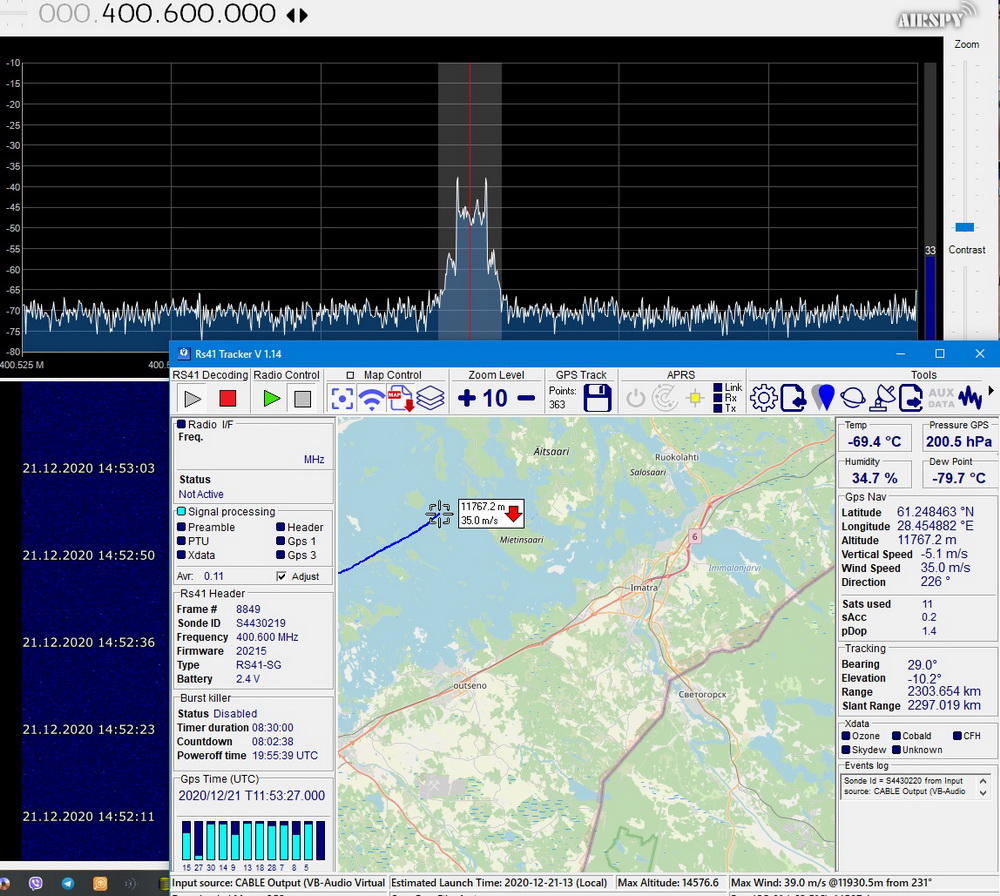Decrease map zoom level with minus
This screenshot has height=896, width=1000.
tap(526, 398)
